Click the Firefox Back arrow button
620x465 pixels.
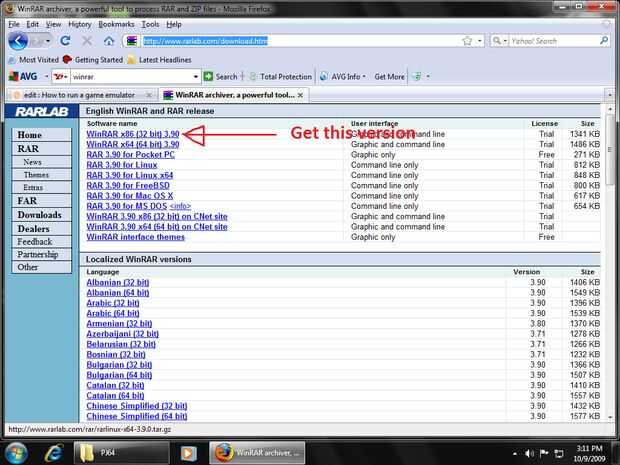[x=18, y=41]
